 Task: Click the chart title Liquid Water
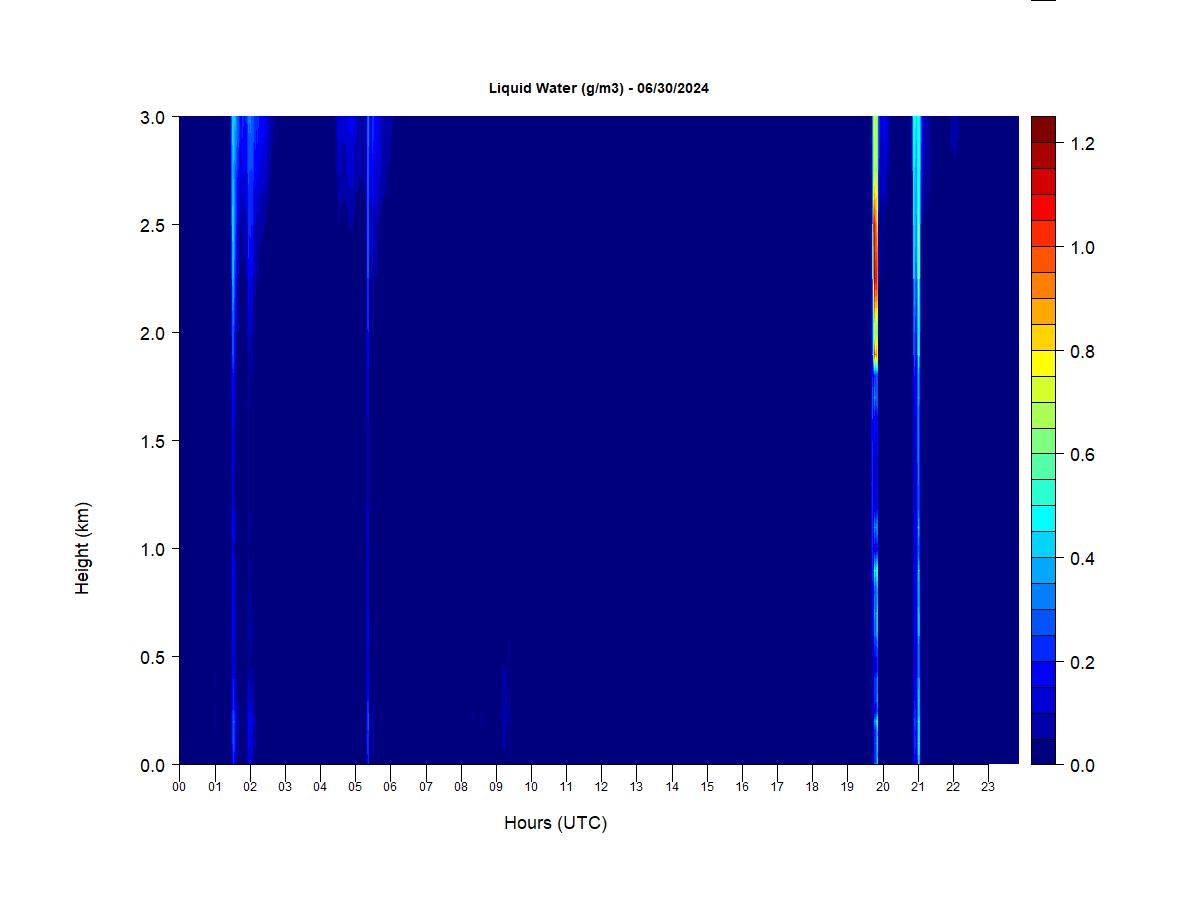tap(598, 88)
